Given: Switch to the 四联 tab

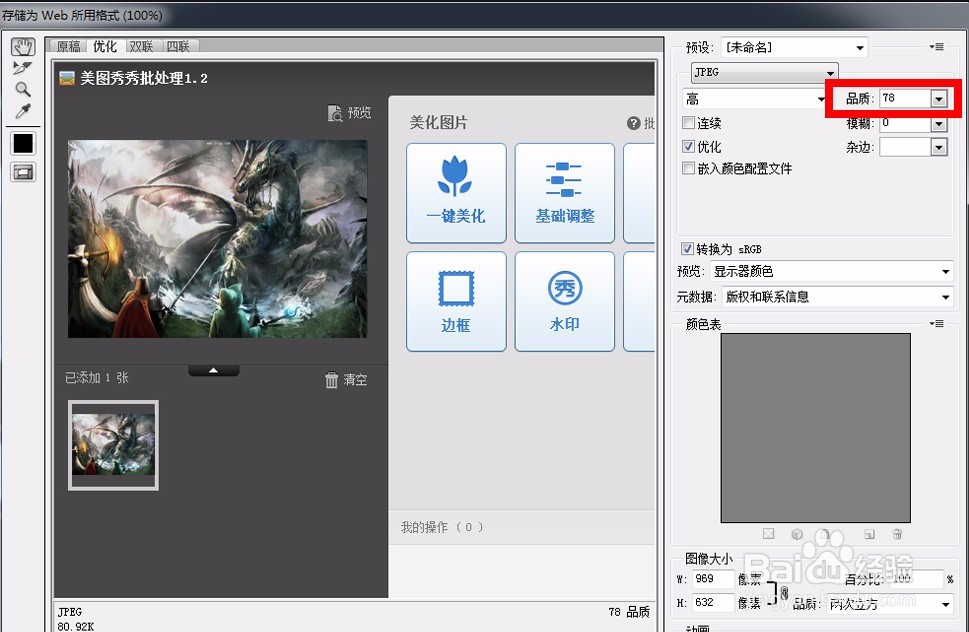Looking at the screenshot, I should [179, 46].
